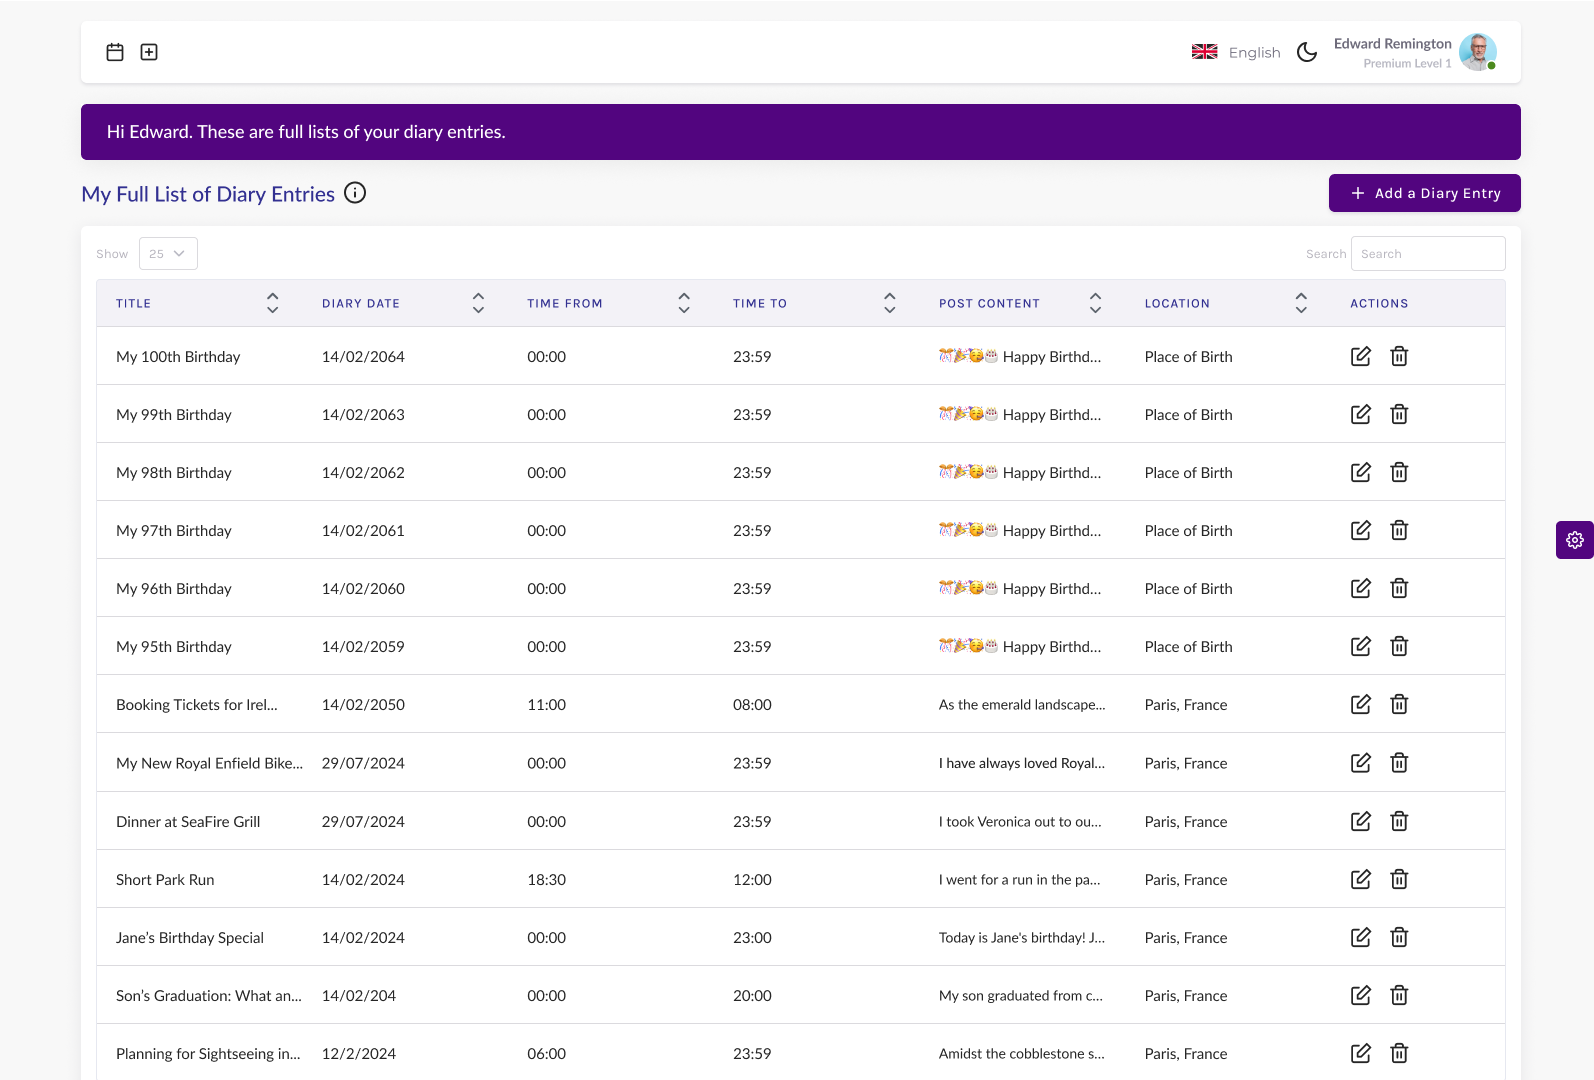Toggle dark mode with moon icon
This screenshot has width=1594, height=1080.
pyautogui.click(x=1307, y=52)
